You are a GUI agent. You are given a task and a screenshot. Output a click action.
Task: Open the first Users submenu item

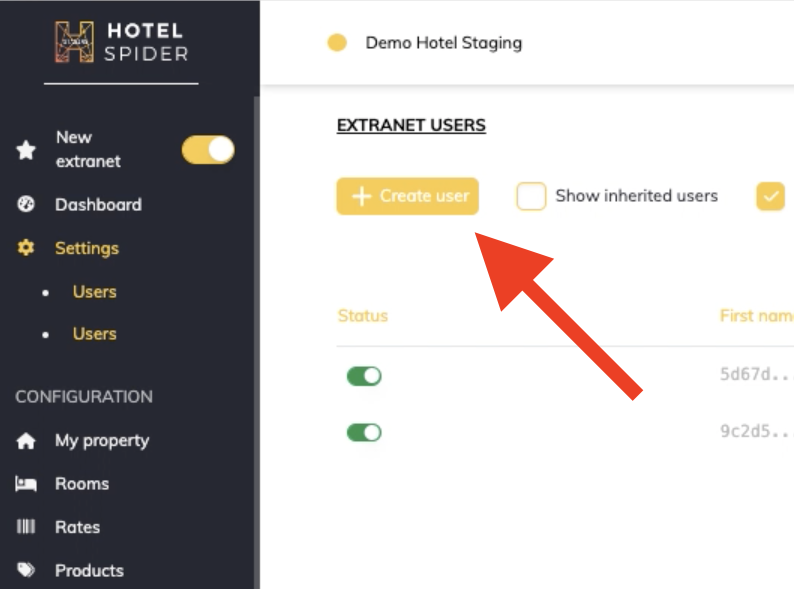(x=94, y=292)
